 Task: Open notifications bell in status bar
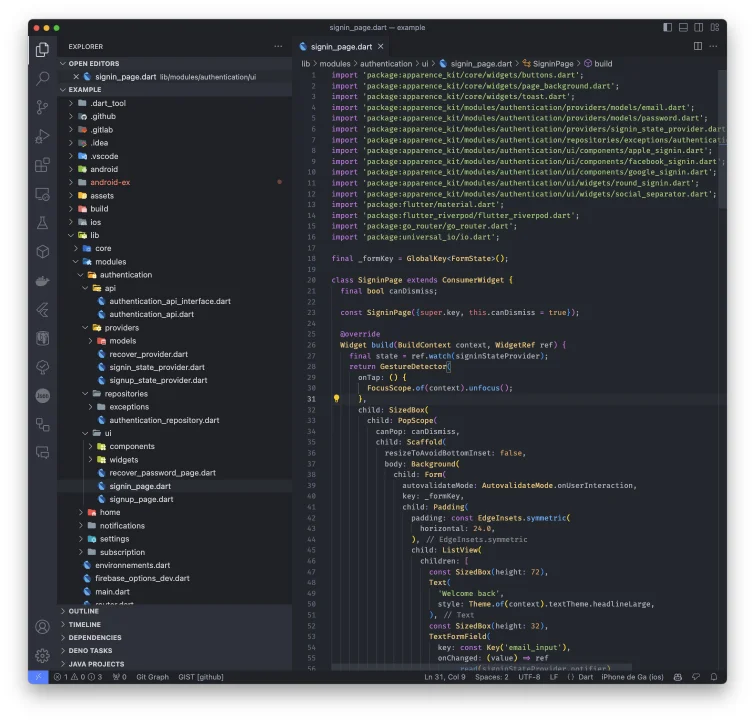coord(714,677)
